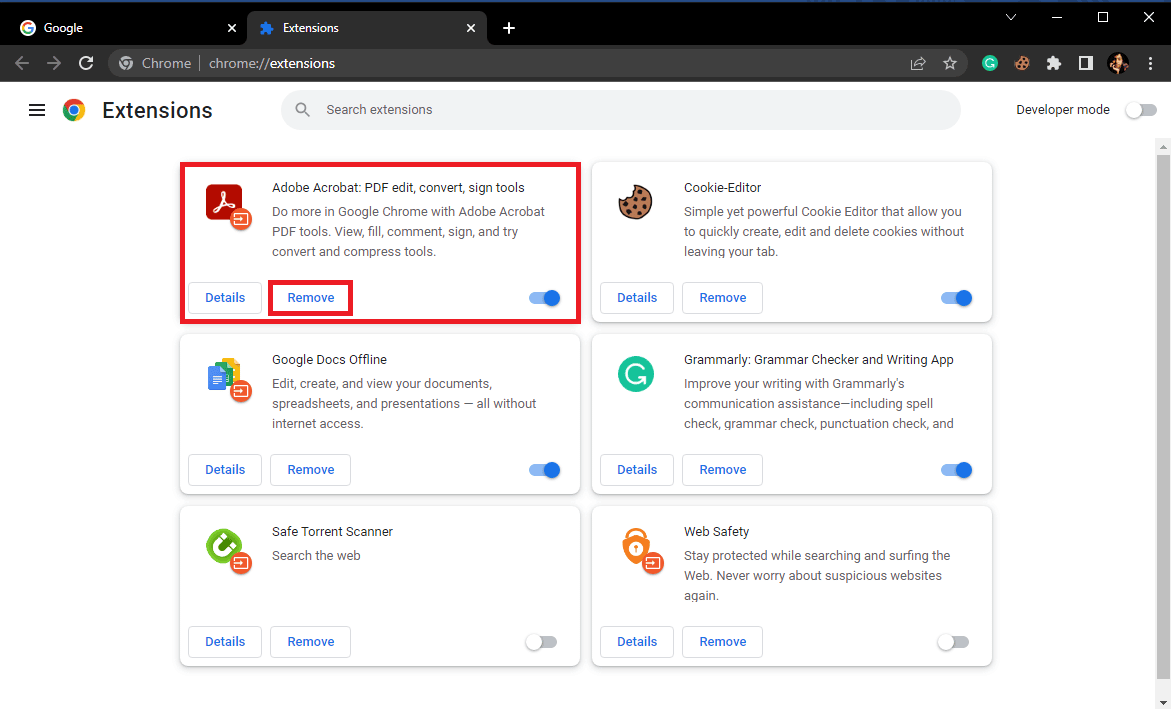Open a new tab with plus icon
The image size is (1171, 709).
tap(509, 28)
